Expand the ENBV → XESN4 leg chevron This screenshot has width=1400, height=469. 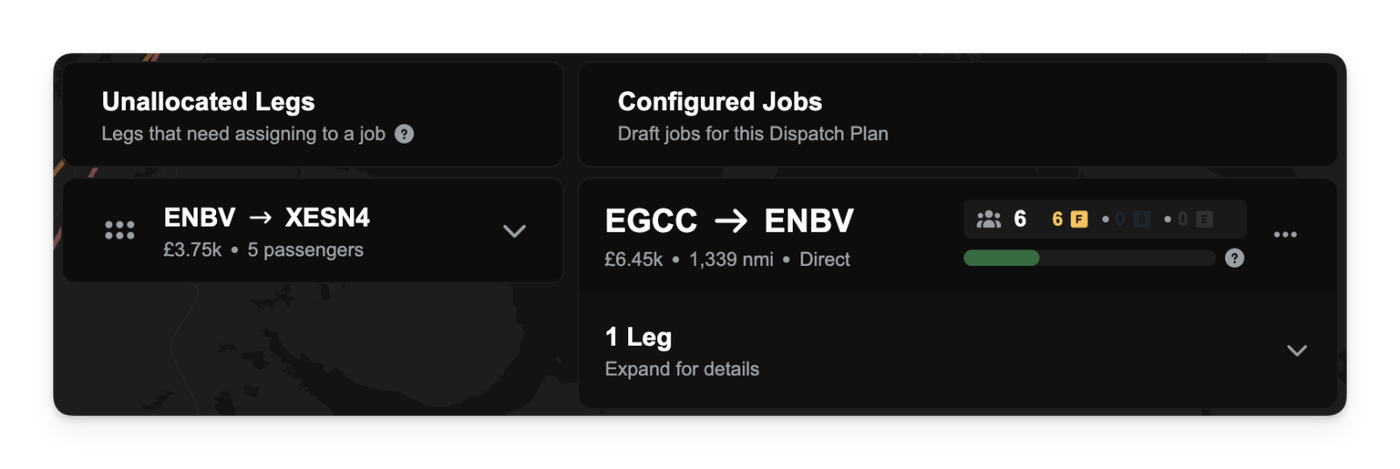click(x=514, y=231)
